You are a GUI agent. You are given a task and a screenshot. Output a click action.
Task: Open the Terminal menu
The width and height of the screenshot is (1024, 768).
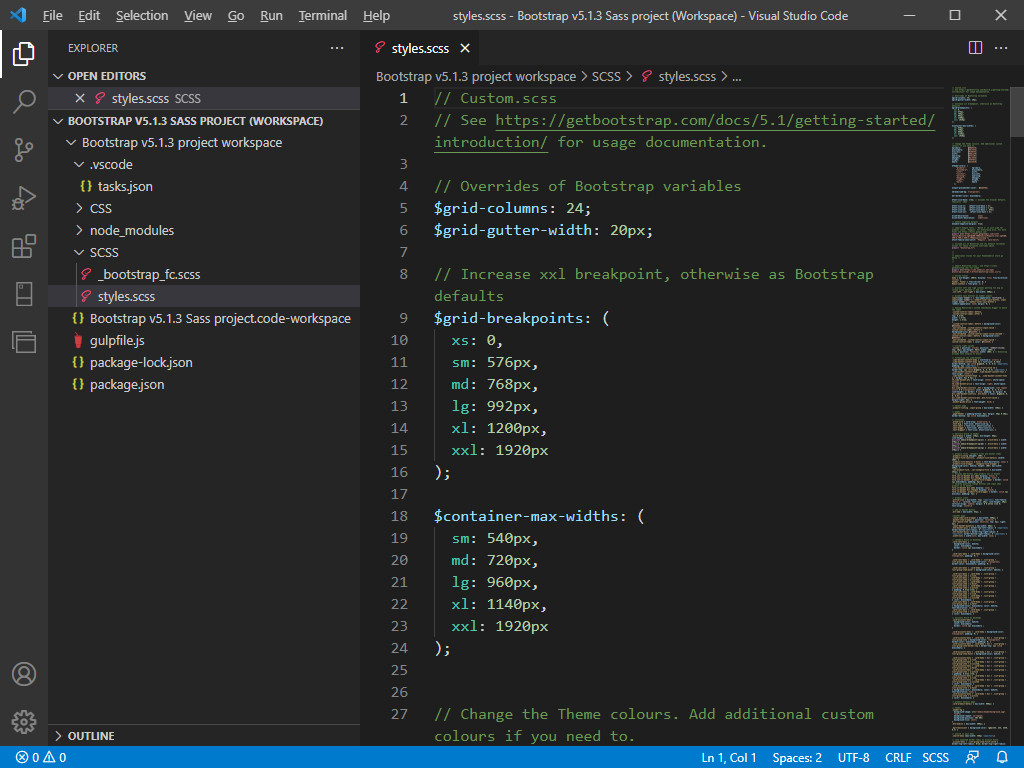[x=323, y=16]
